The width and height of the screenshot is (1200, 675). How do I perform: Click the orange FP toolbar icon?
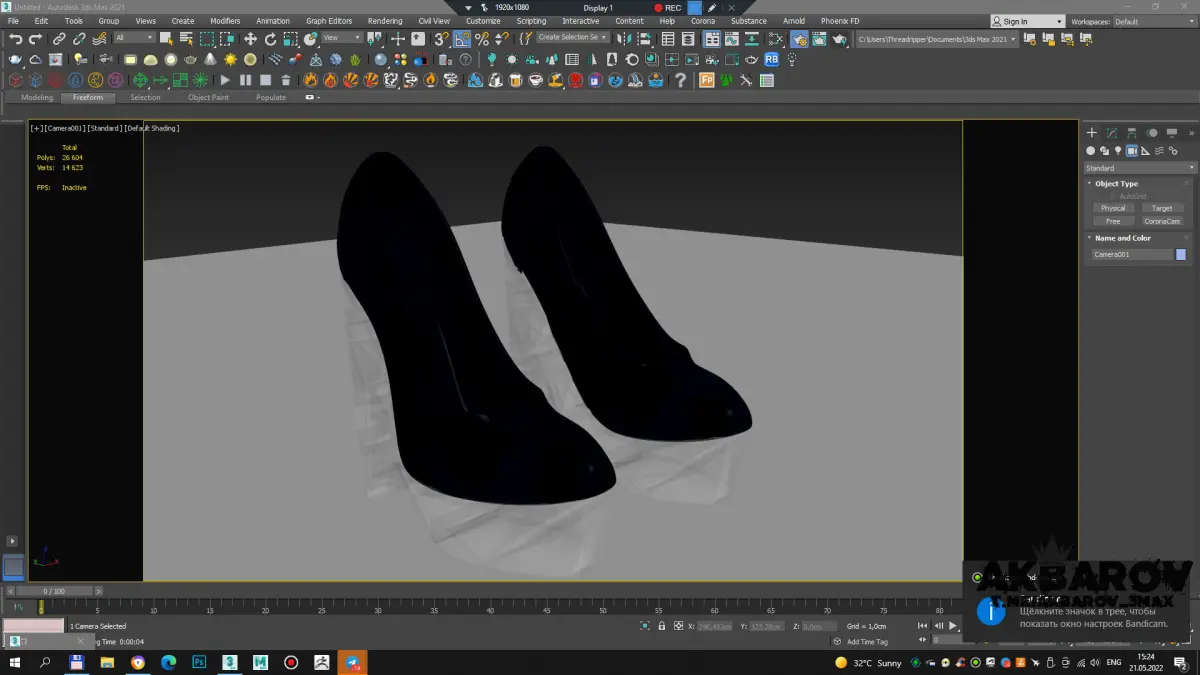coord(706,80)
